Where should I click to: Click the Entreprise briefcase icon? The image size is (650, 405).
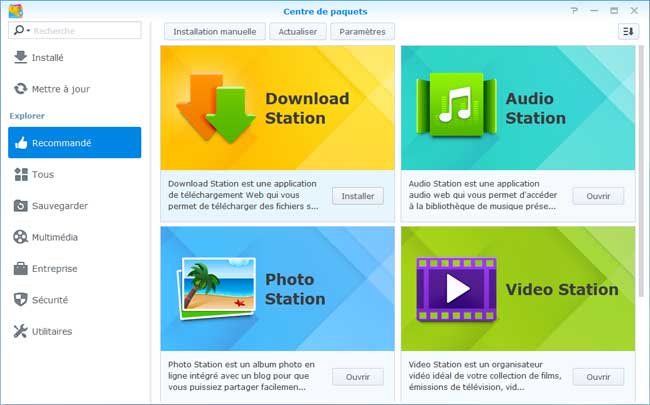(20, 269)
